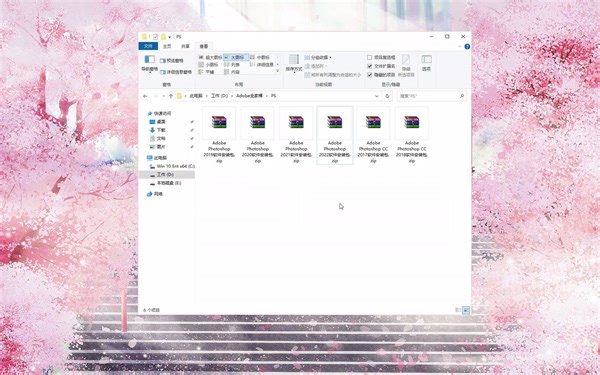Click Size all columns to fit button
Screen dimensions: 600x375
click(333, 75)
